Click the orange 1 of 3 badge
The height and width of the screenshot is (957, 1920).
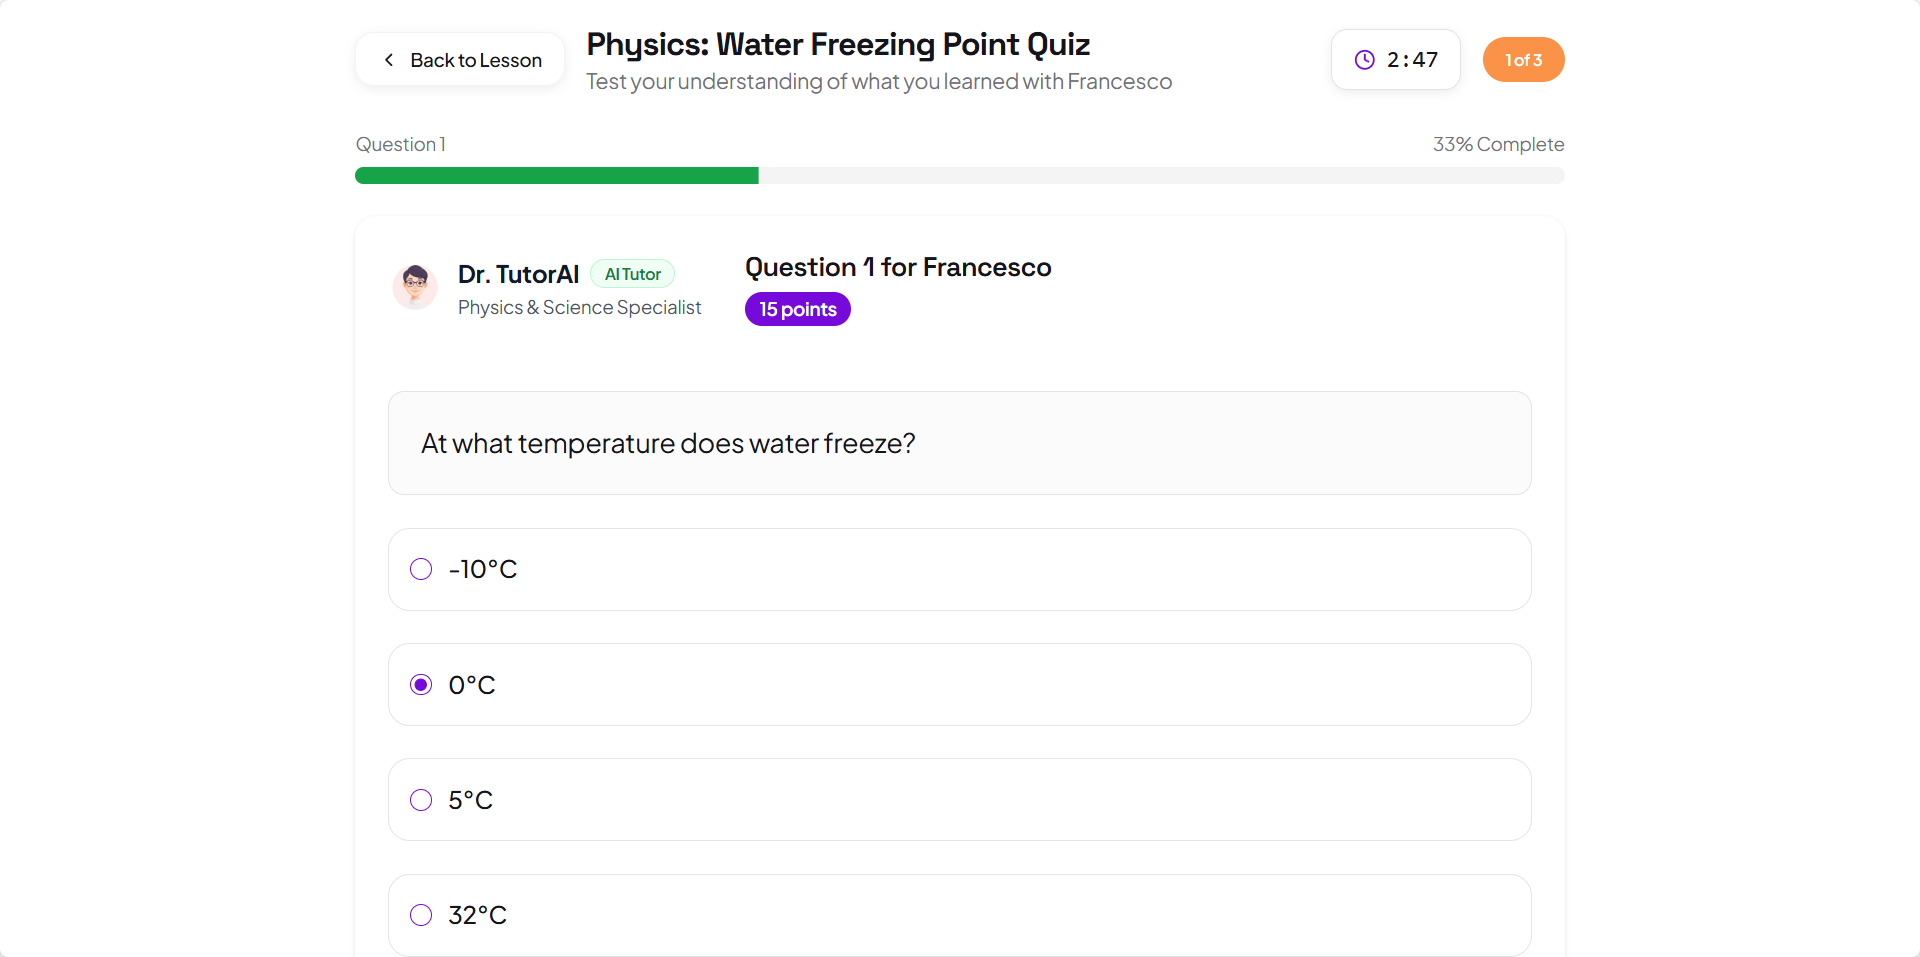click(1523, 60)
